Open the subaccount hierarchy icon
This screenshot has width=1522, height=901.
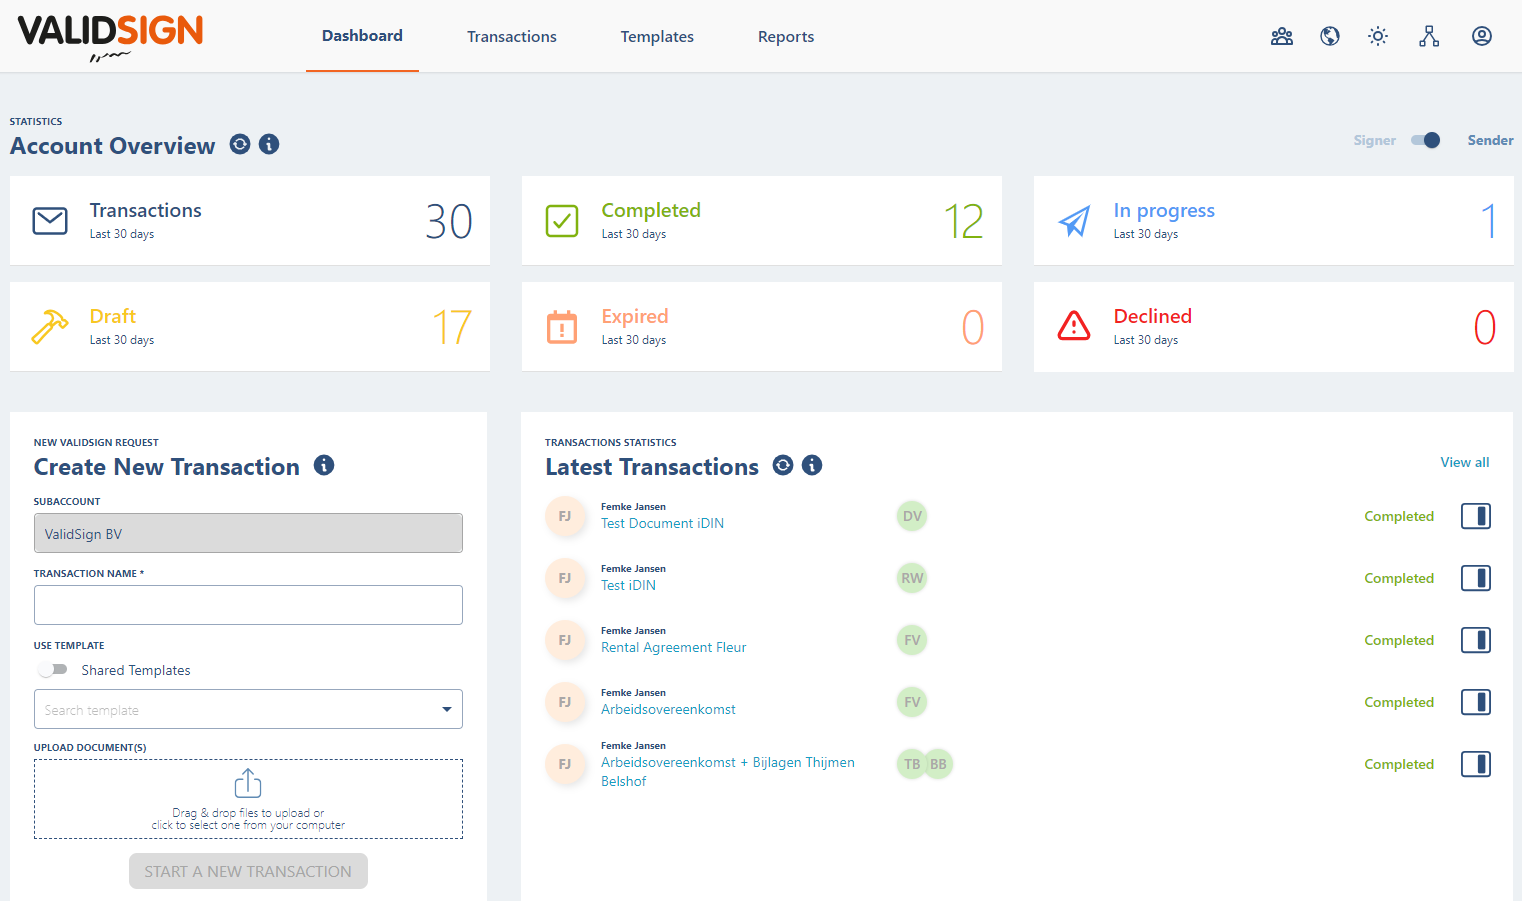tap(1429, 36)
